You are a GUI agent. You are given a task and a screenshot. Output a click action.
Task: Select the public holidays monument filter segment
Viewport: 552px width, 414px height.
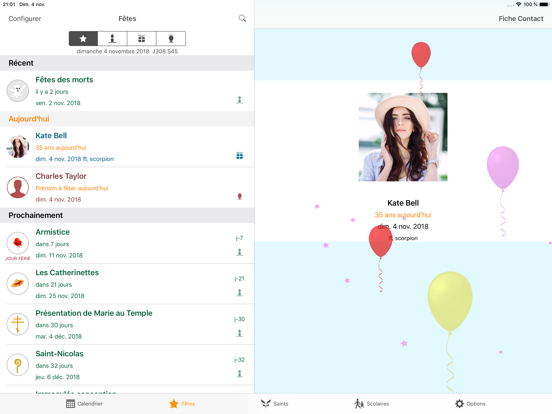tap(112, 39)
